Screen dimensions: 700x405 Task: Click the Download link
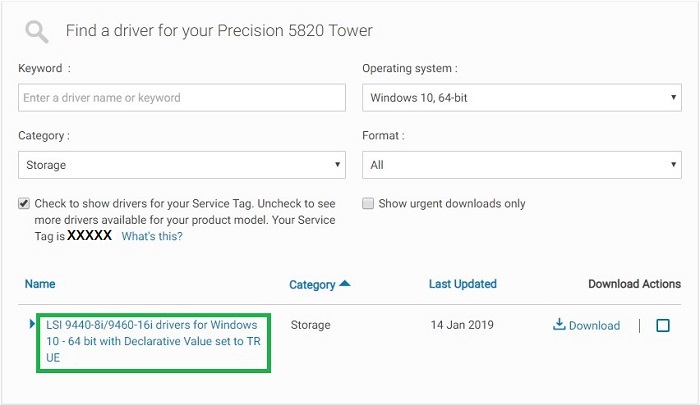tap(594, 326)
